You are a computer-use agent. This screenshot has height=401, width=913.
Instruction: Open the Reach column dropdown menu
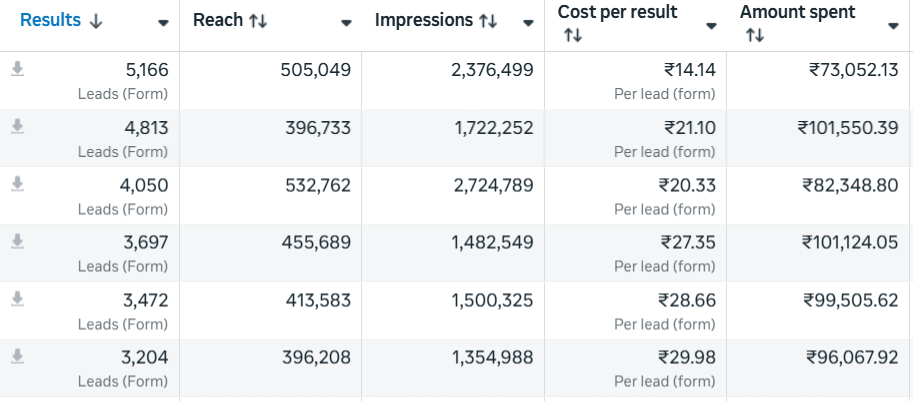pos(346,23)
